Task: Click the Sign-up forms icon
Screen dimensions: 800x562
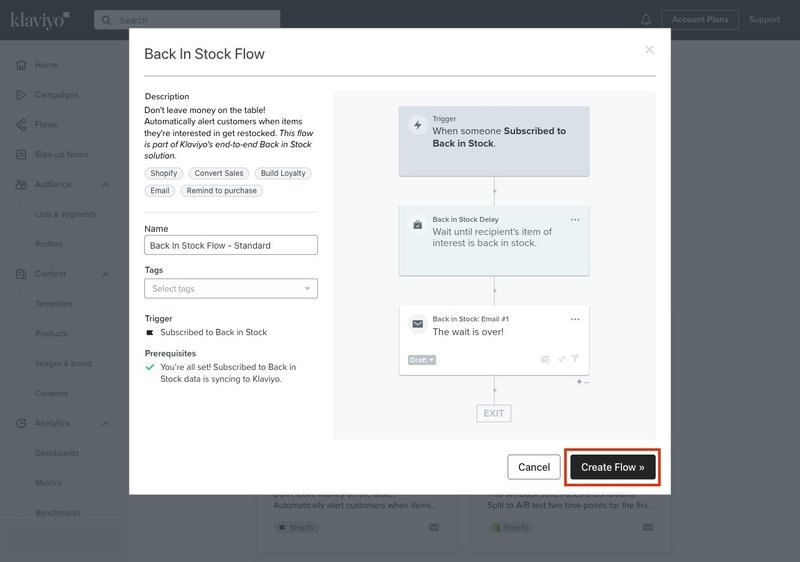Action: tap(21, 155)
